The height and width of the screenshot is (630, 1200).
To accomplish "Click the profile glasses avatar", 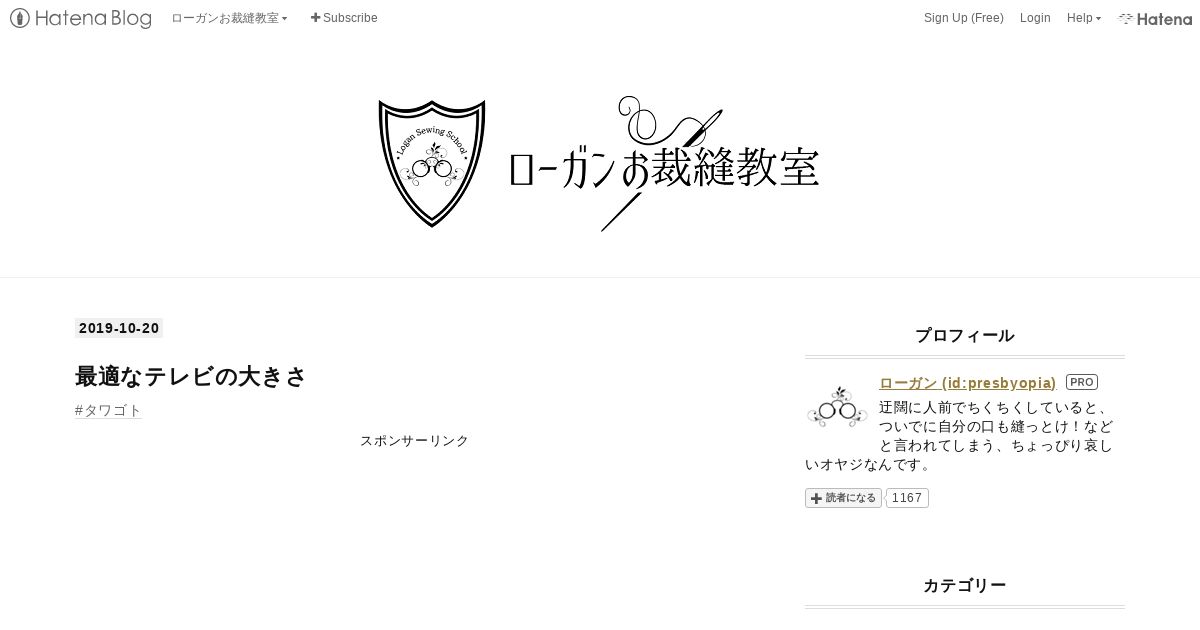I will tap(837, 407).
